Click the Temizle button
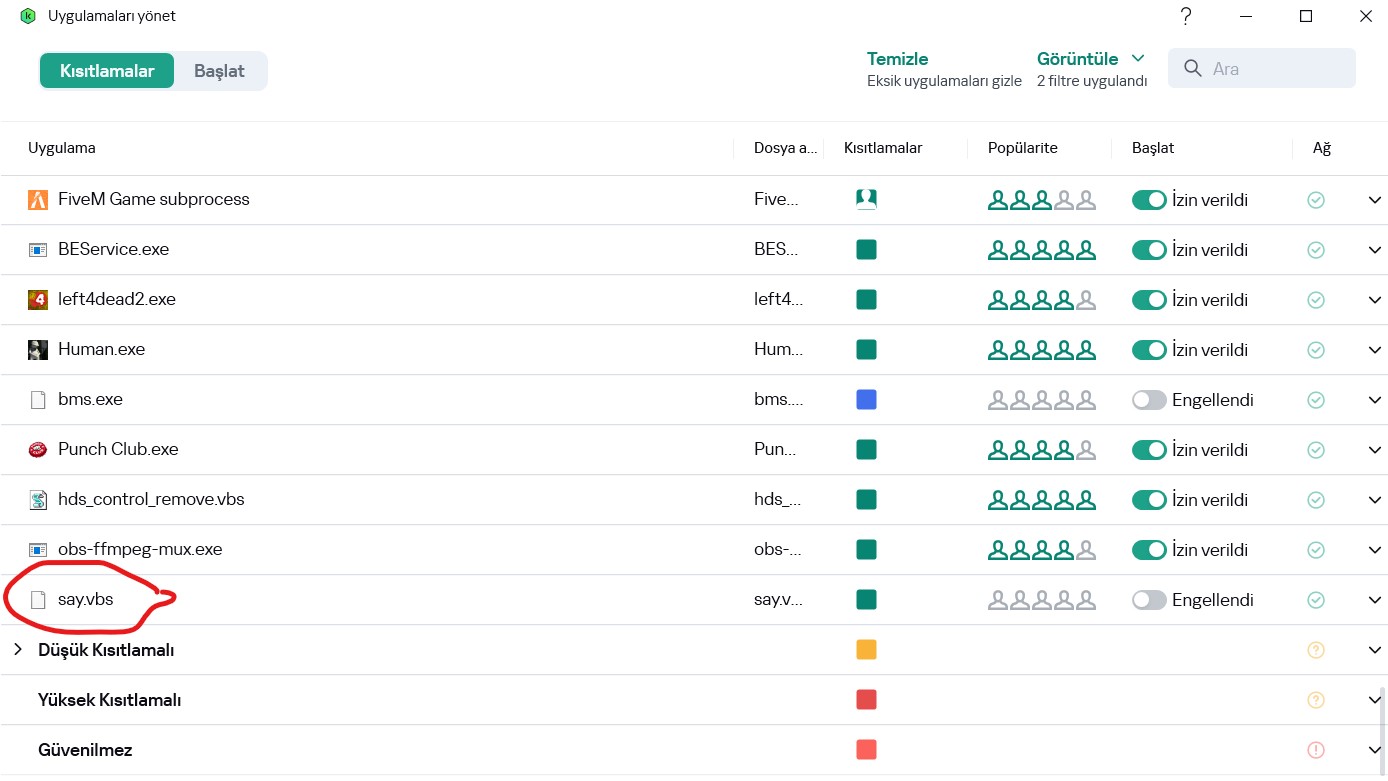The width and height of the screenshot is (1388, 781). click(x=897, y=59)
